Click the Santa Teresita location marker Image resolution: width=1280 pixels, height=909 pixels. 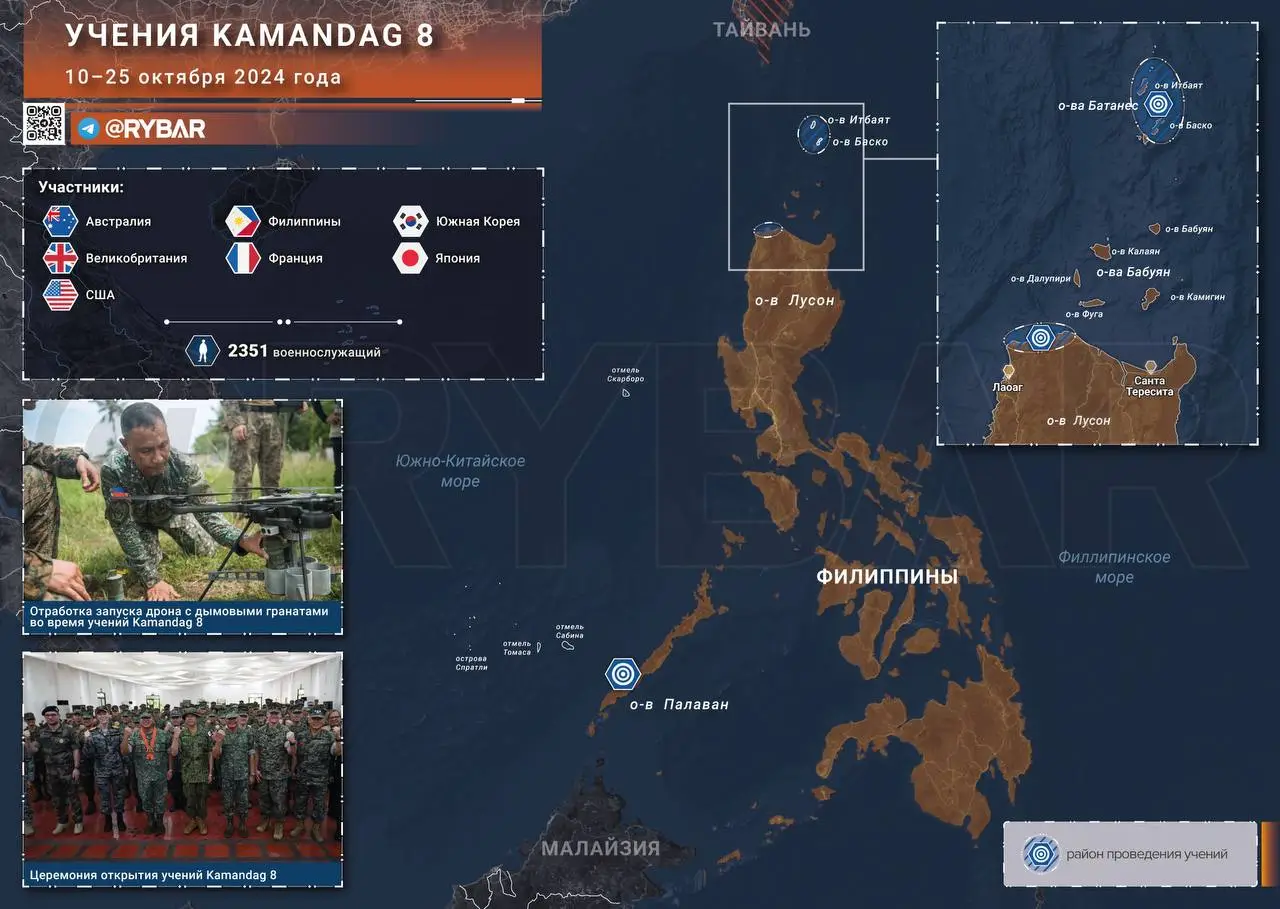point(1152,367)
